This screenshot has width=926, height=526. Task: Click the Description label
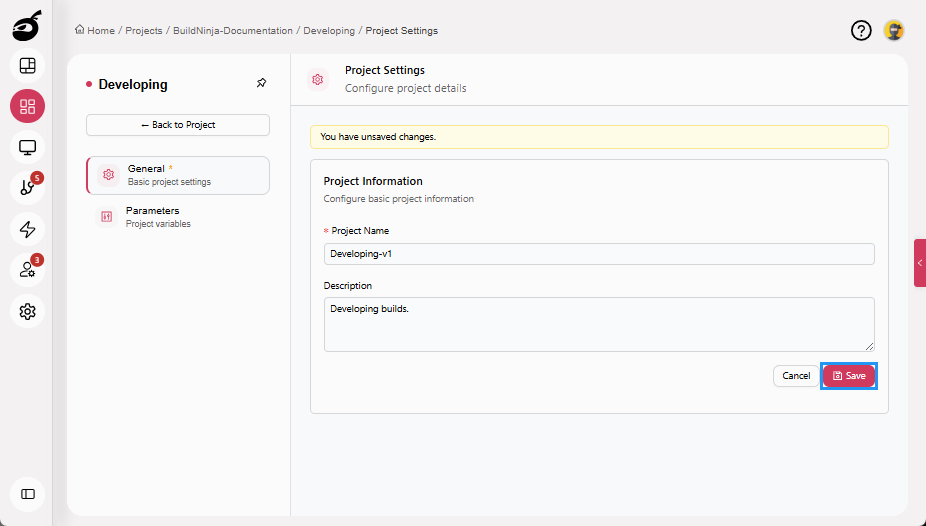tap(348, 286)
